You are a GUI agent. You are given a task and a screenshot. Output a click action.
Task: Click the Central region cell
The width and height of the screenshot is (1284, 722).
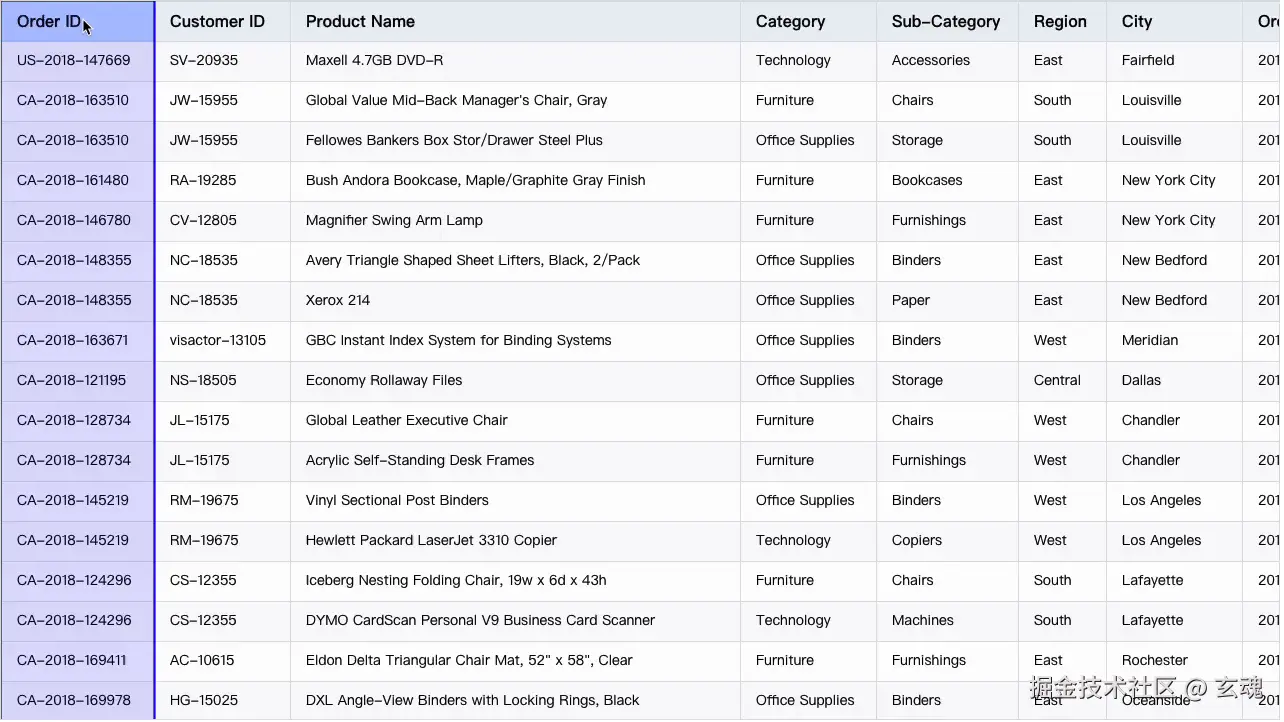(1057, 381)
